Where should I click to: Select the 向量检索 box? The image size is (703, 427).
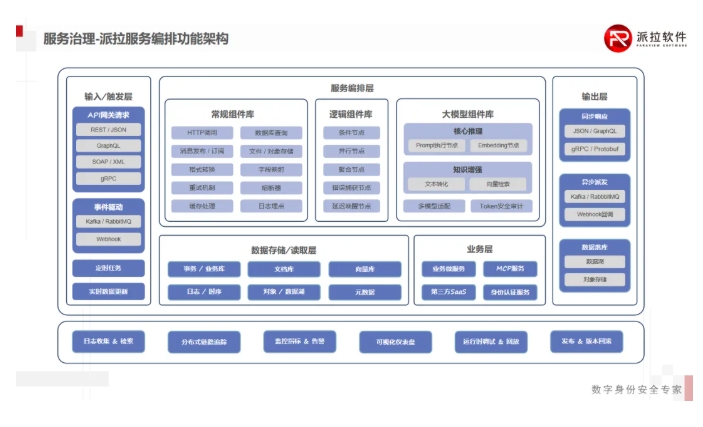[x=498, y=184]
